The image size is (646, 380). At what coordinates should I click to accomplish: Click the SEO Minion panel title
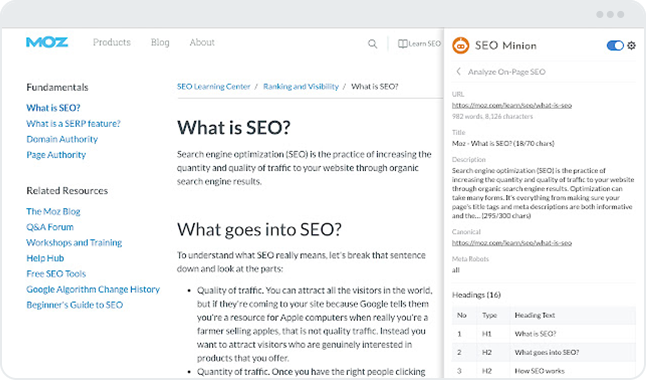coord(506,45)
